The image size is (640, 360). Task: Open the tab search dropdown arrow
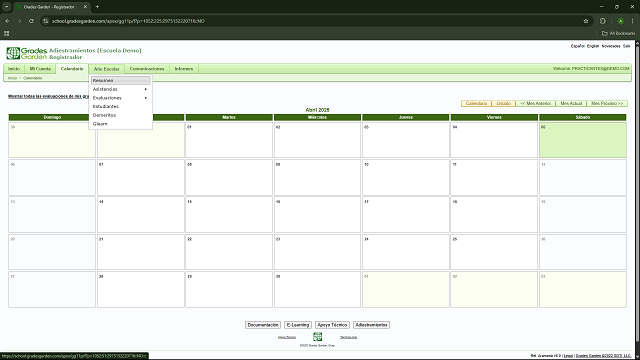(7, 7)
